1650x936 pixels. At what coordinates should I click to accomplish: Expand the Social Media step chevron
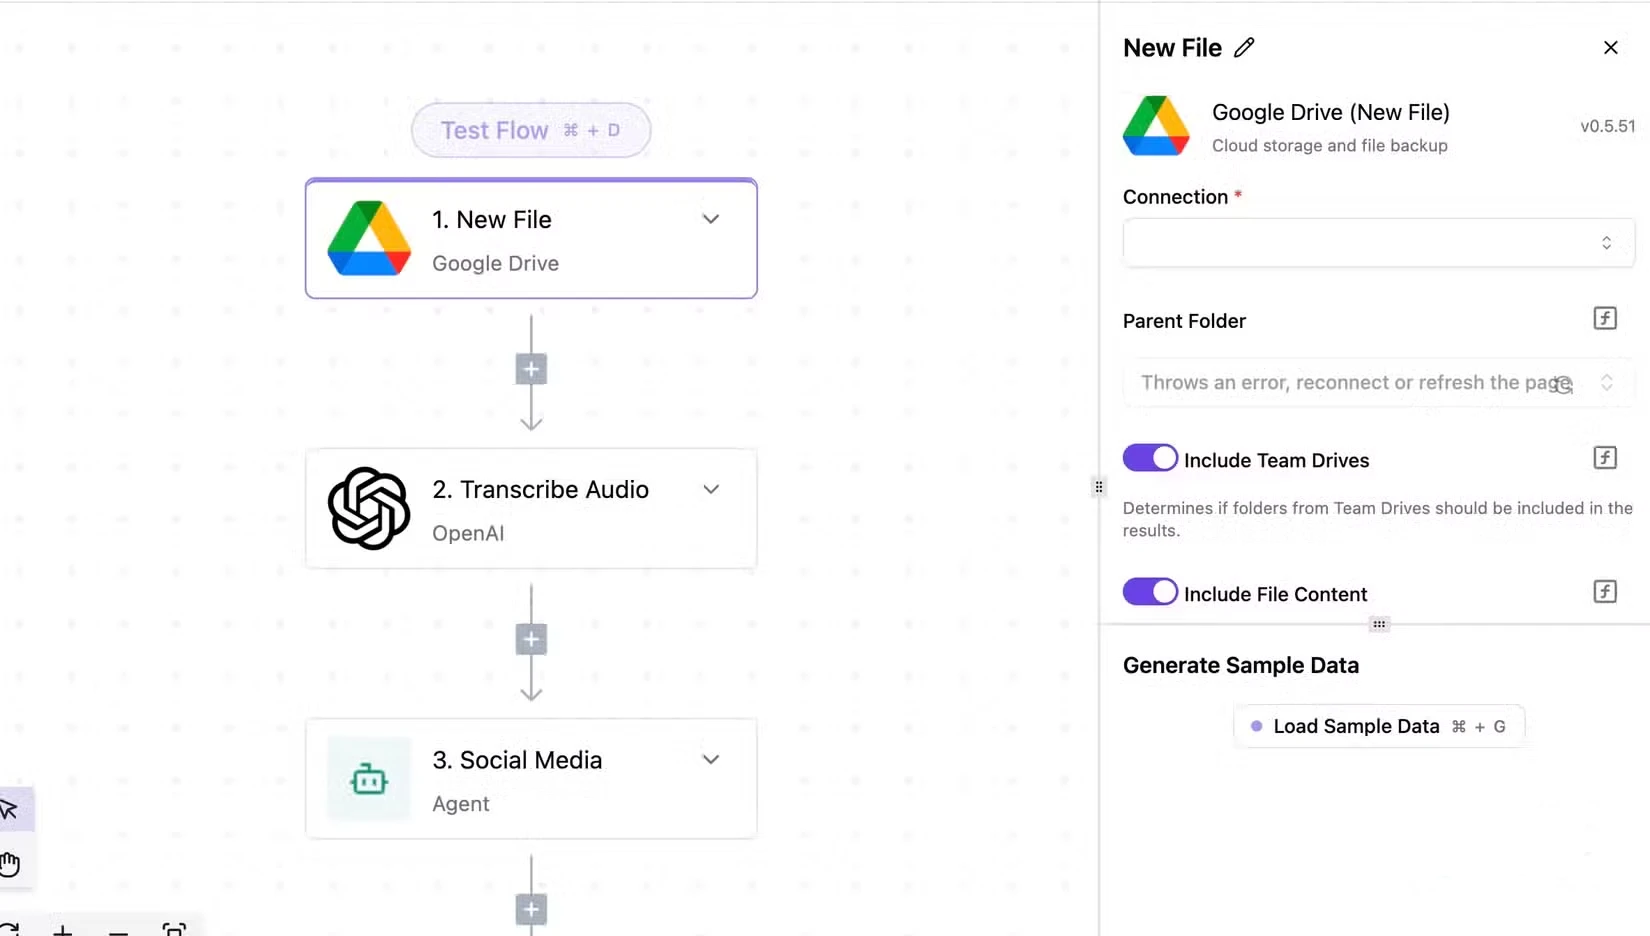coord(711,759)
